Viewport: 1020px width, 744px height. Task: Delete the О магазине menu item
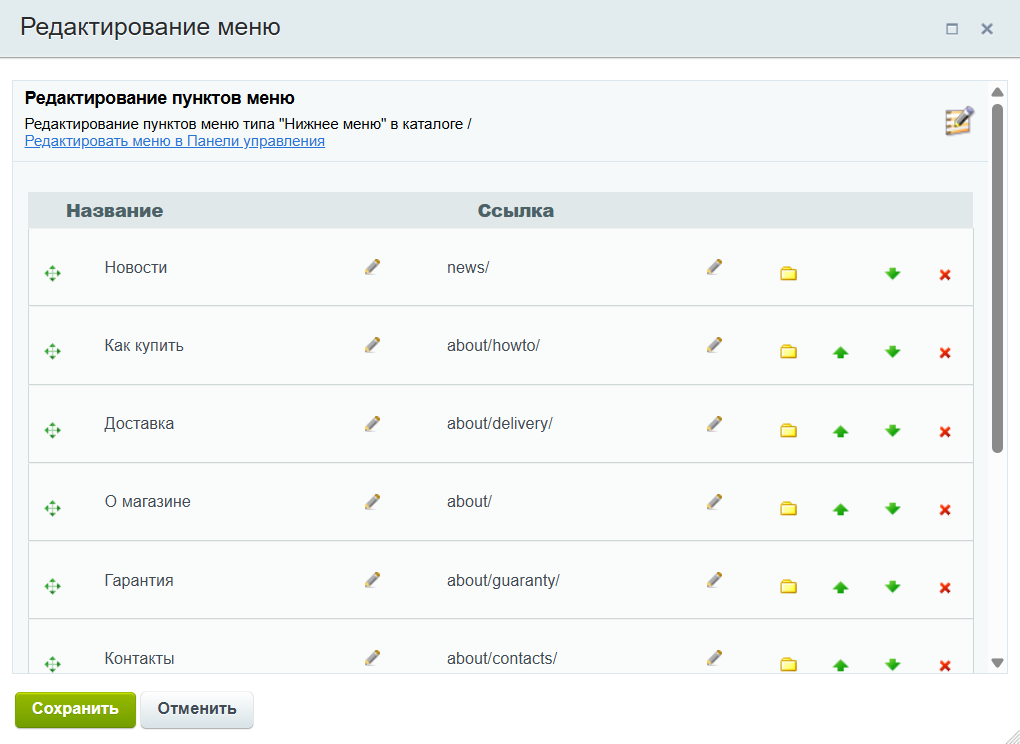click(945, 510)
